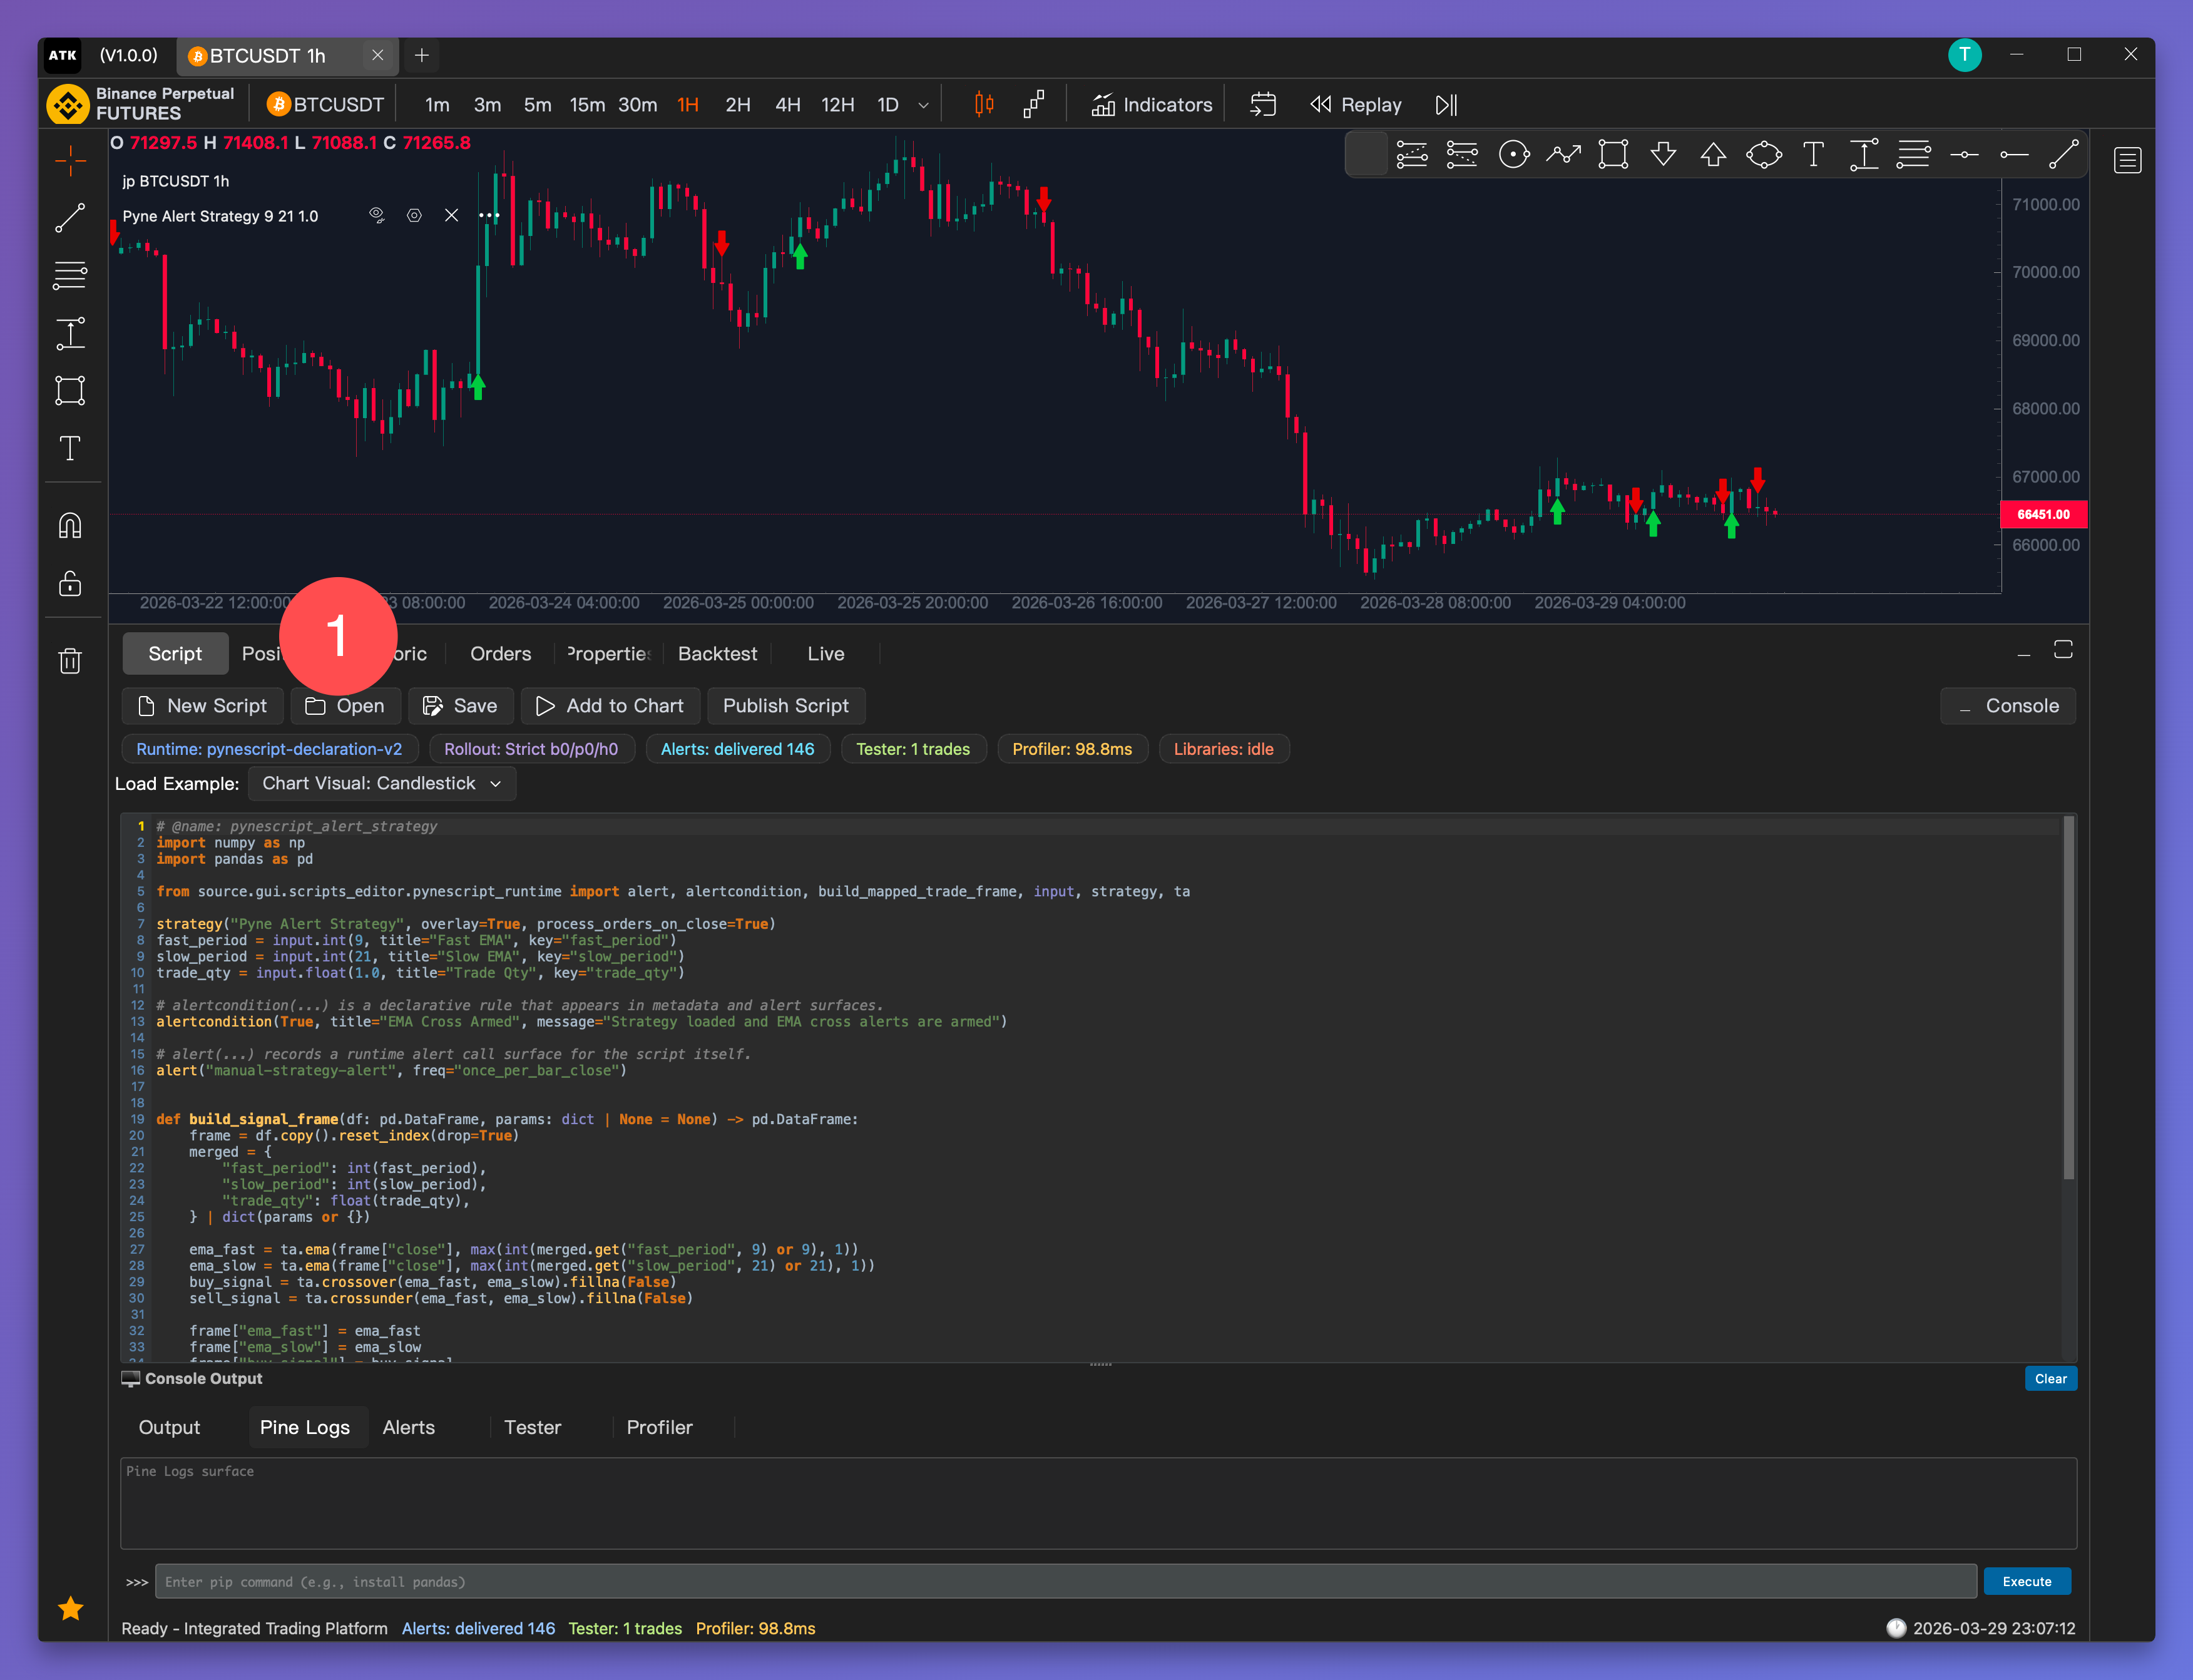Click the pip command input field
The width and height of the screenshot is (2193, 1680).
pyautogui.click(x=1065, y=1582)
